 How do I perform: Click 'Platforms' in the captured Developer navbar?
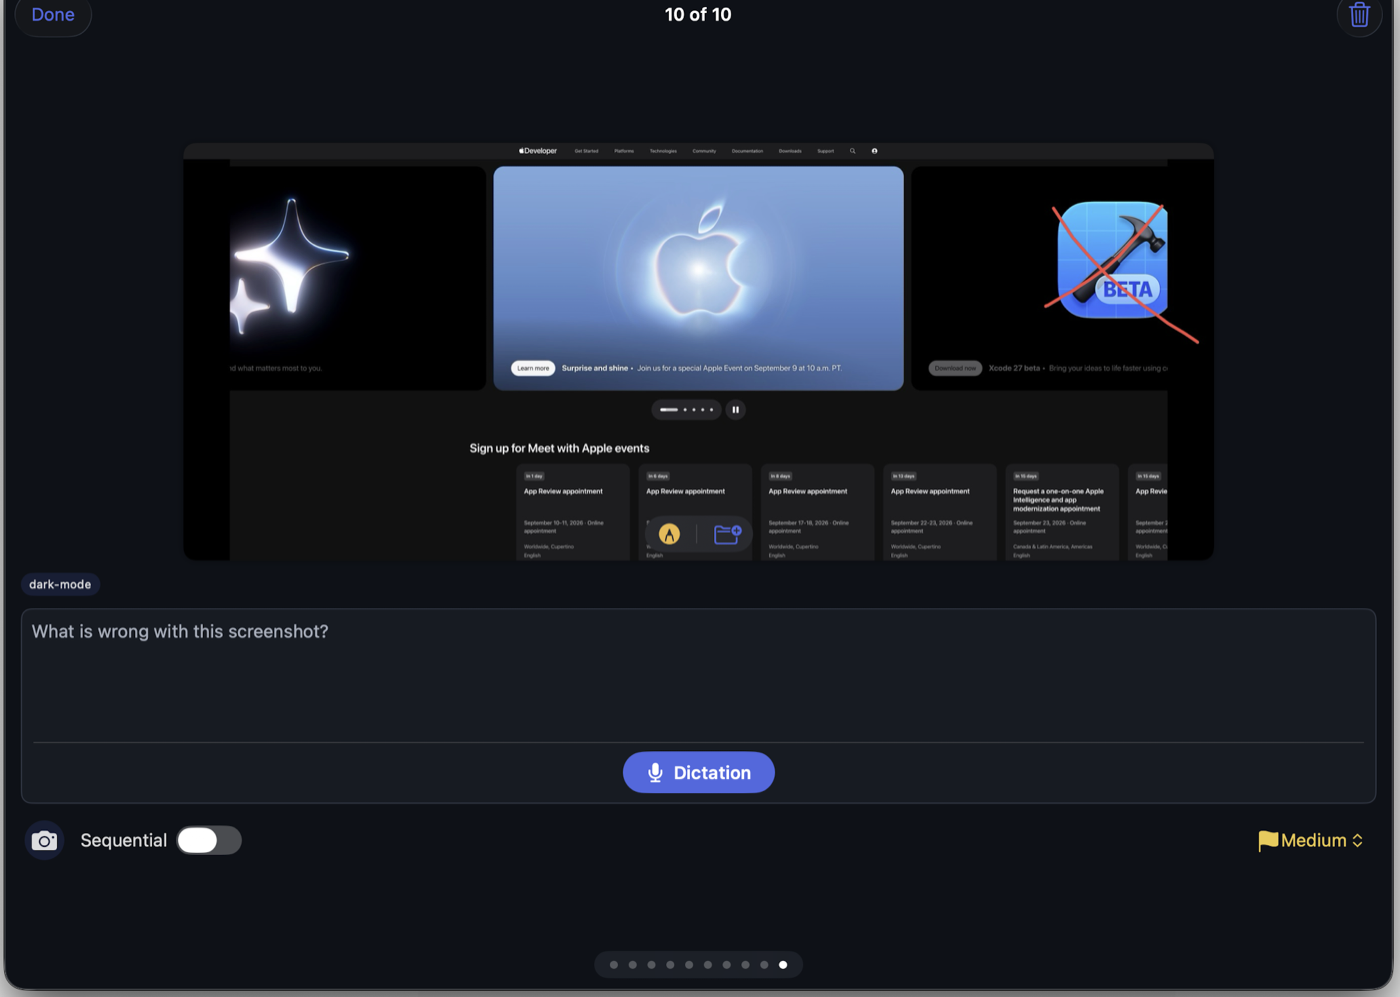coord(624,151)
